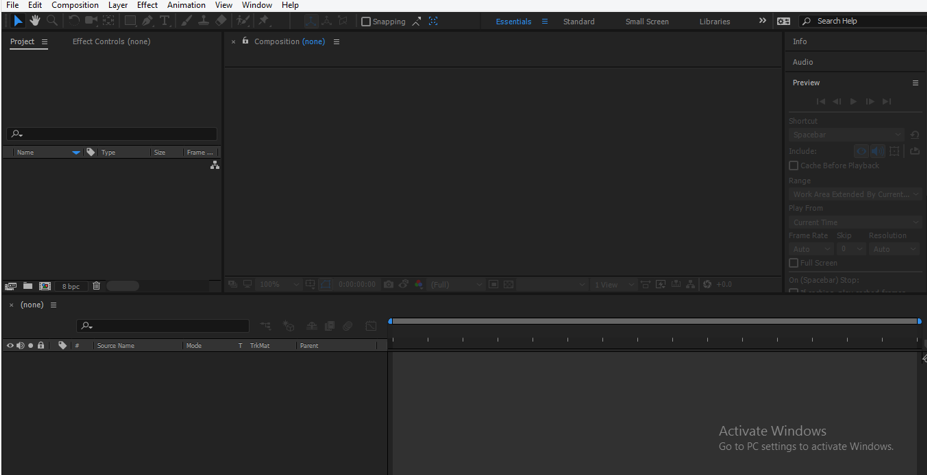Switch to the Libraries workspace
The image size is (927, 475).
coord(715,21)
